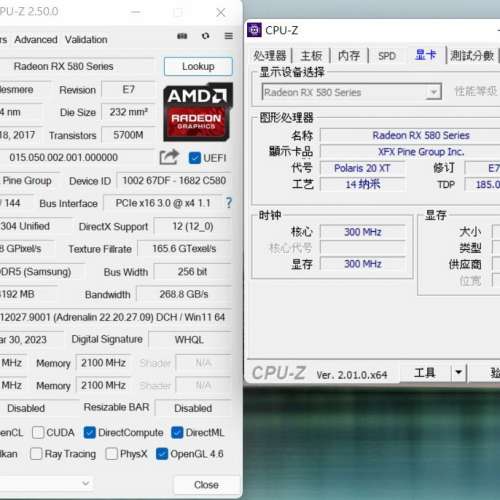Screen dimensions: 500x500
Task: Click the Bandwidth value 268.8 GB/s
Action: tap(184, 294)
